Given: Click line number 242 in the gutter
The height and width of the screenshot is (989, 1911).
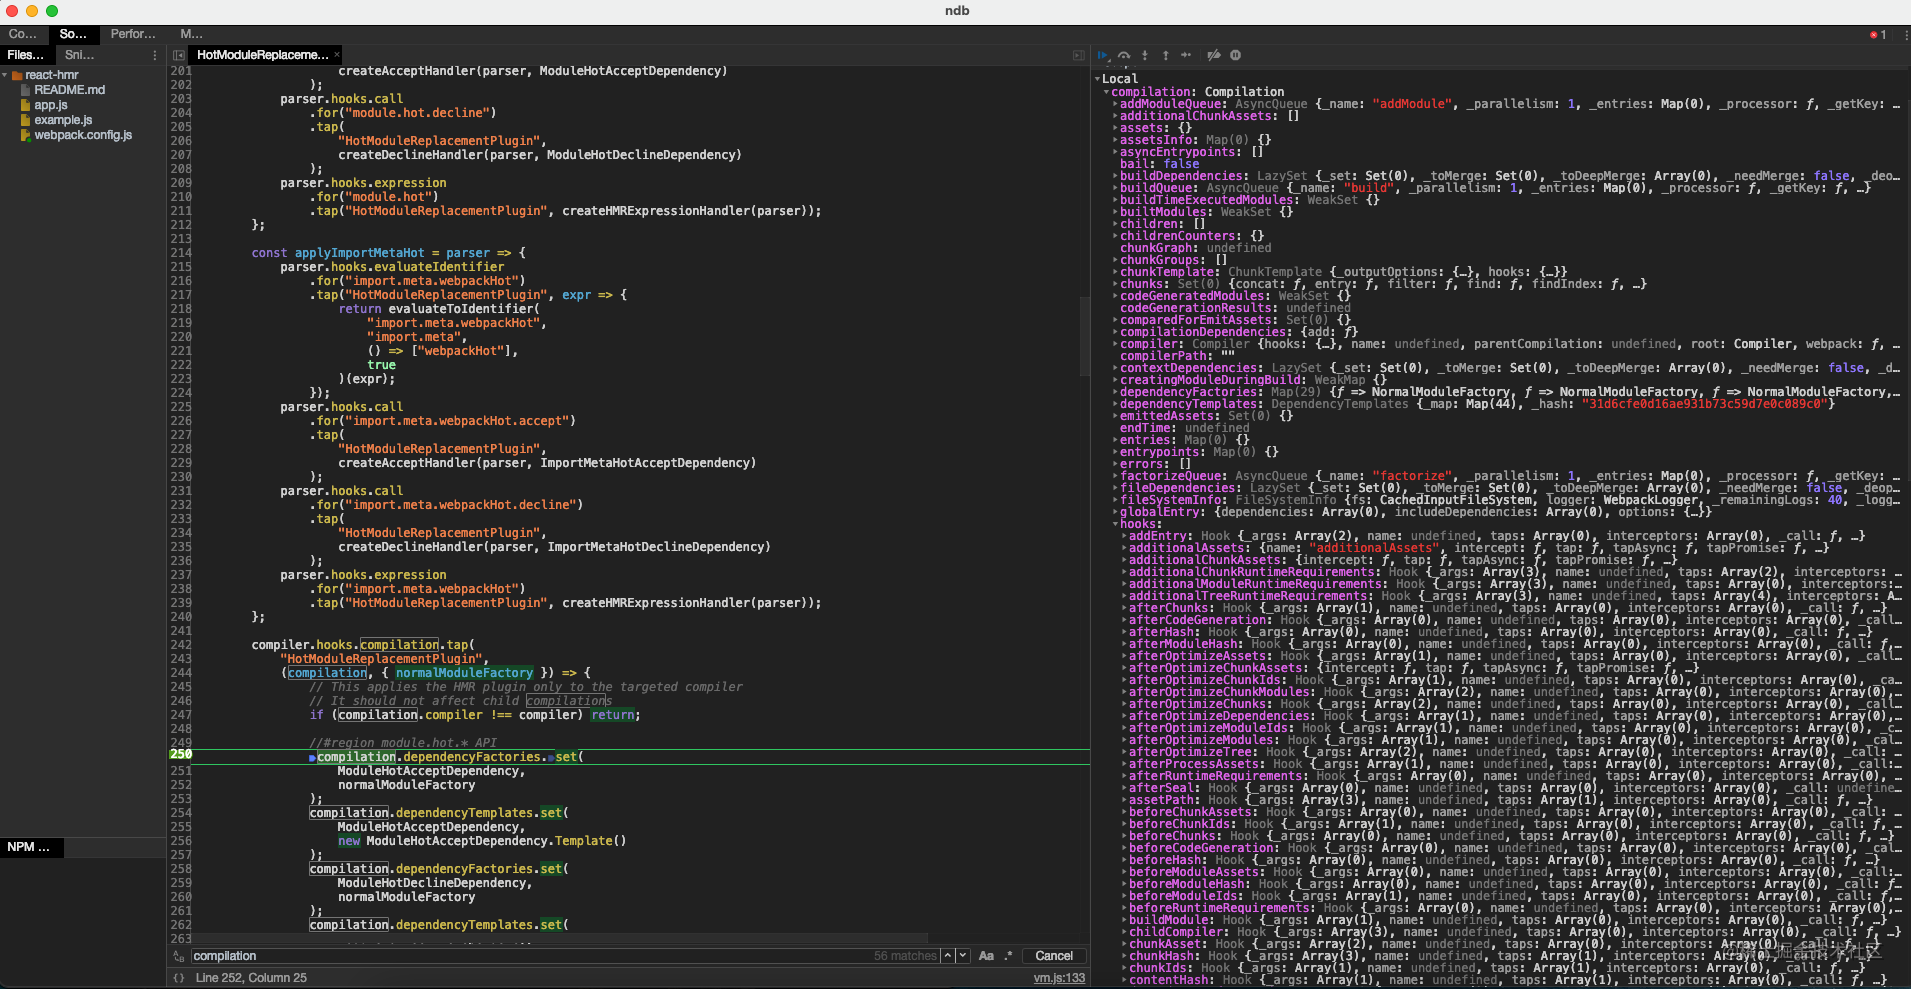Looking at the screenshot, I should click(x=180, y=645).
